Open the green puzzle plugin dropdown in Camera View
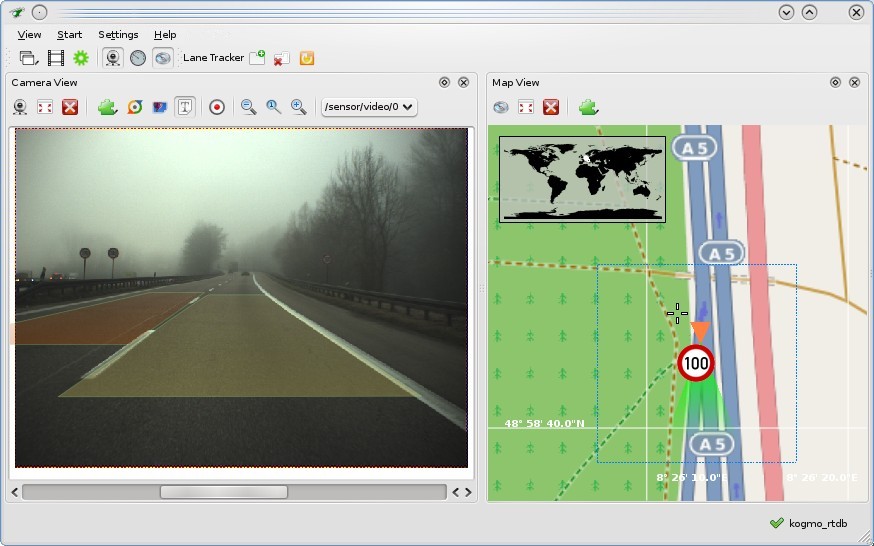The image size is (874, 546). pos(108,107)
